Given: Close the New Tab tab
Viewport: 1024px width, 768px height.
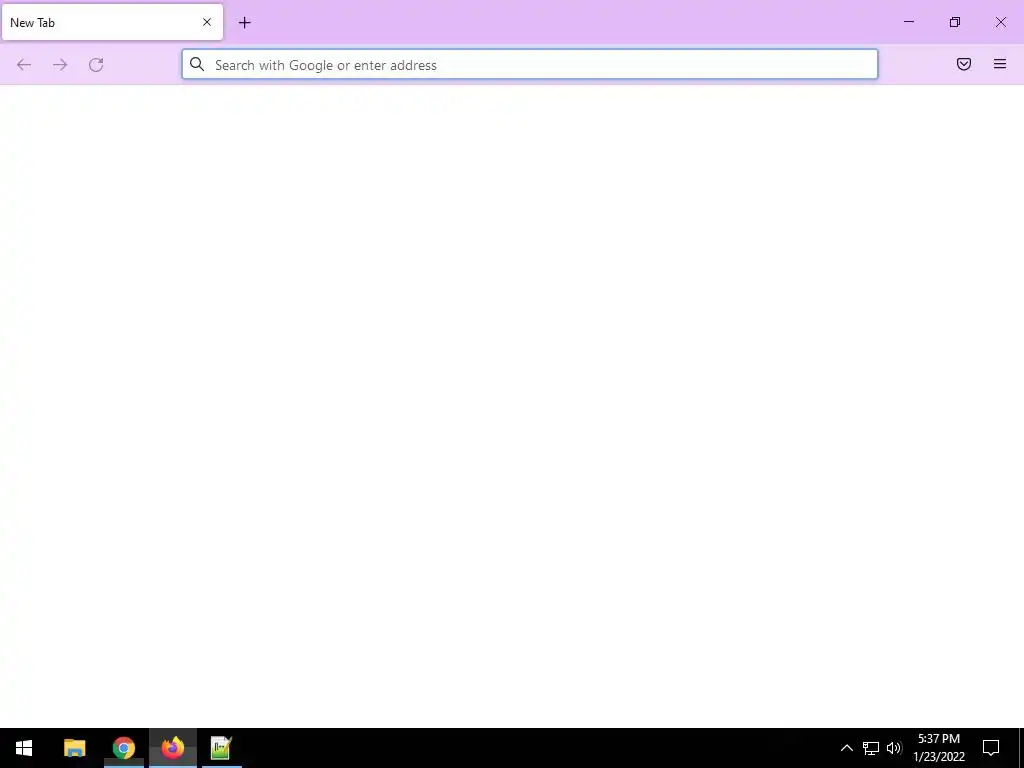Looking at the screenshot, I should coord(207,22).
